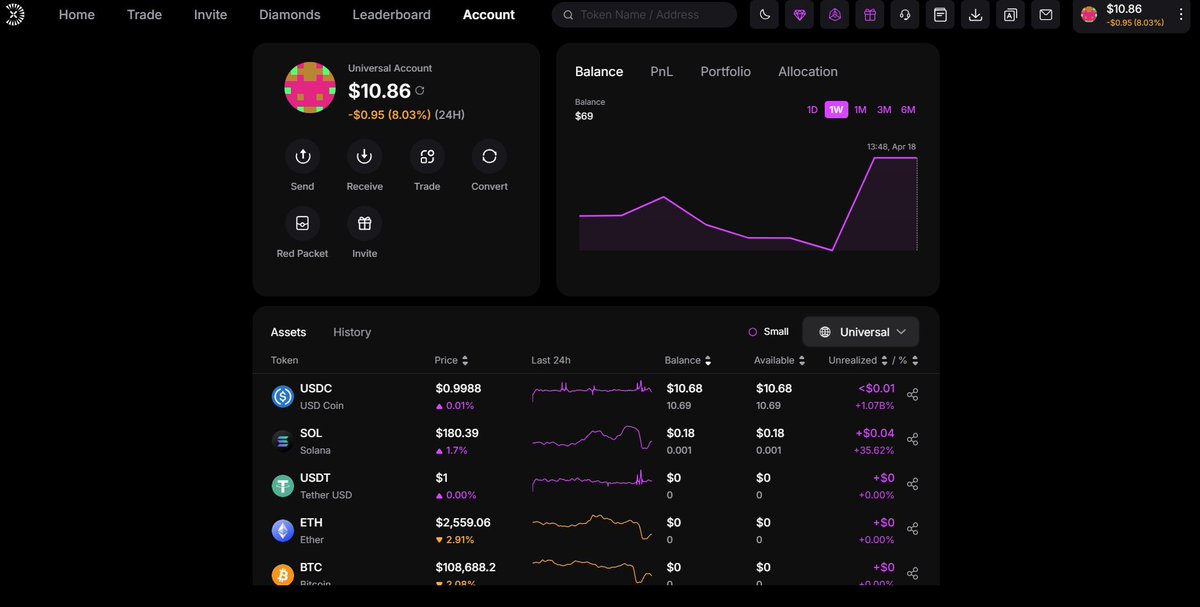Sort by Balance column arrows

pyautogui.click(x=708, y=361)
